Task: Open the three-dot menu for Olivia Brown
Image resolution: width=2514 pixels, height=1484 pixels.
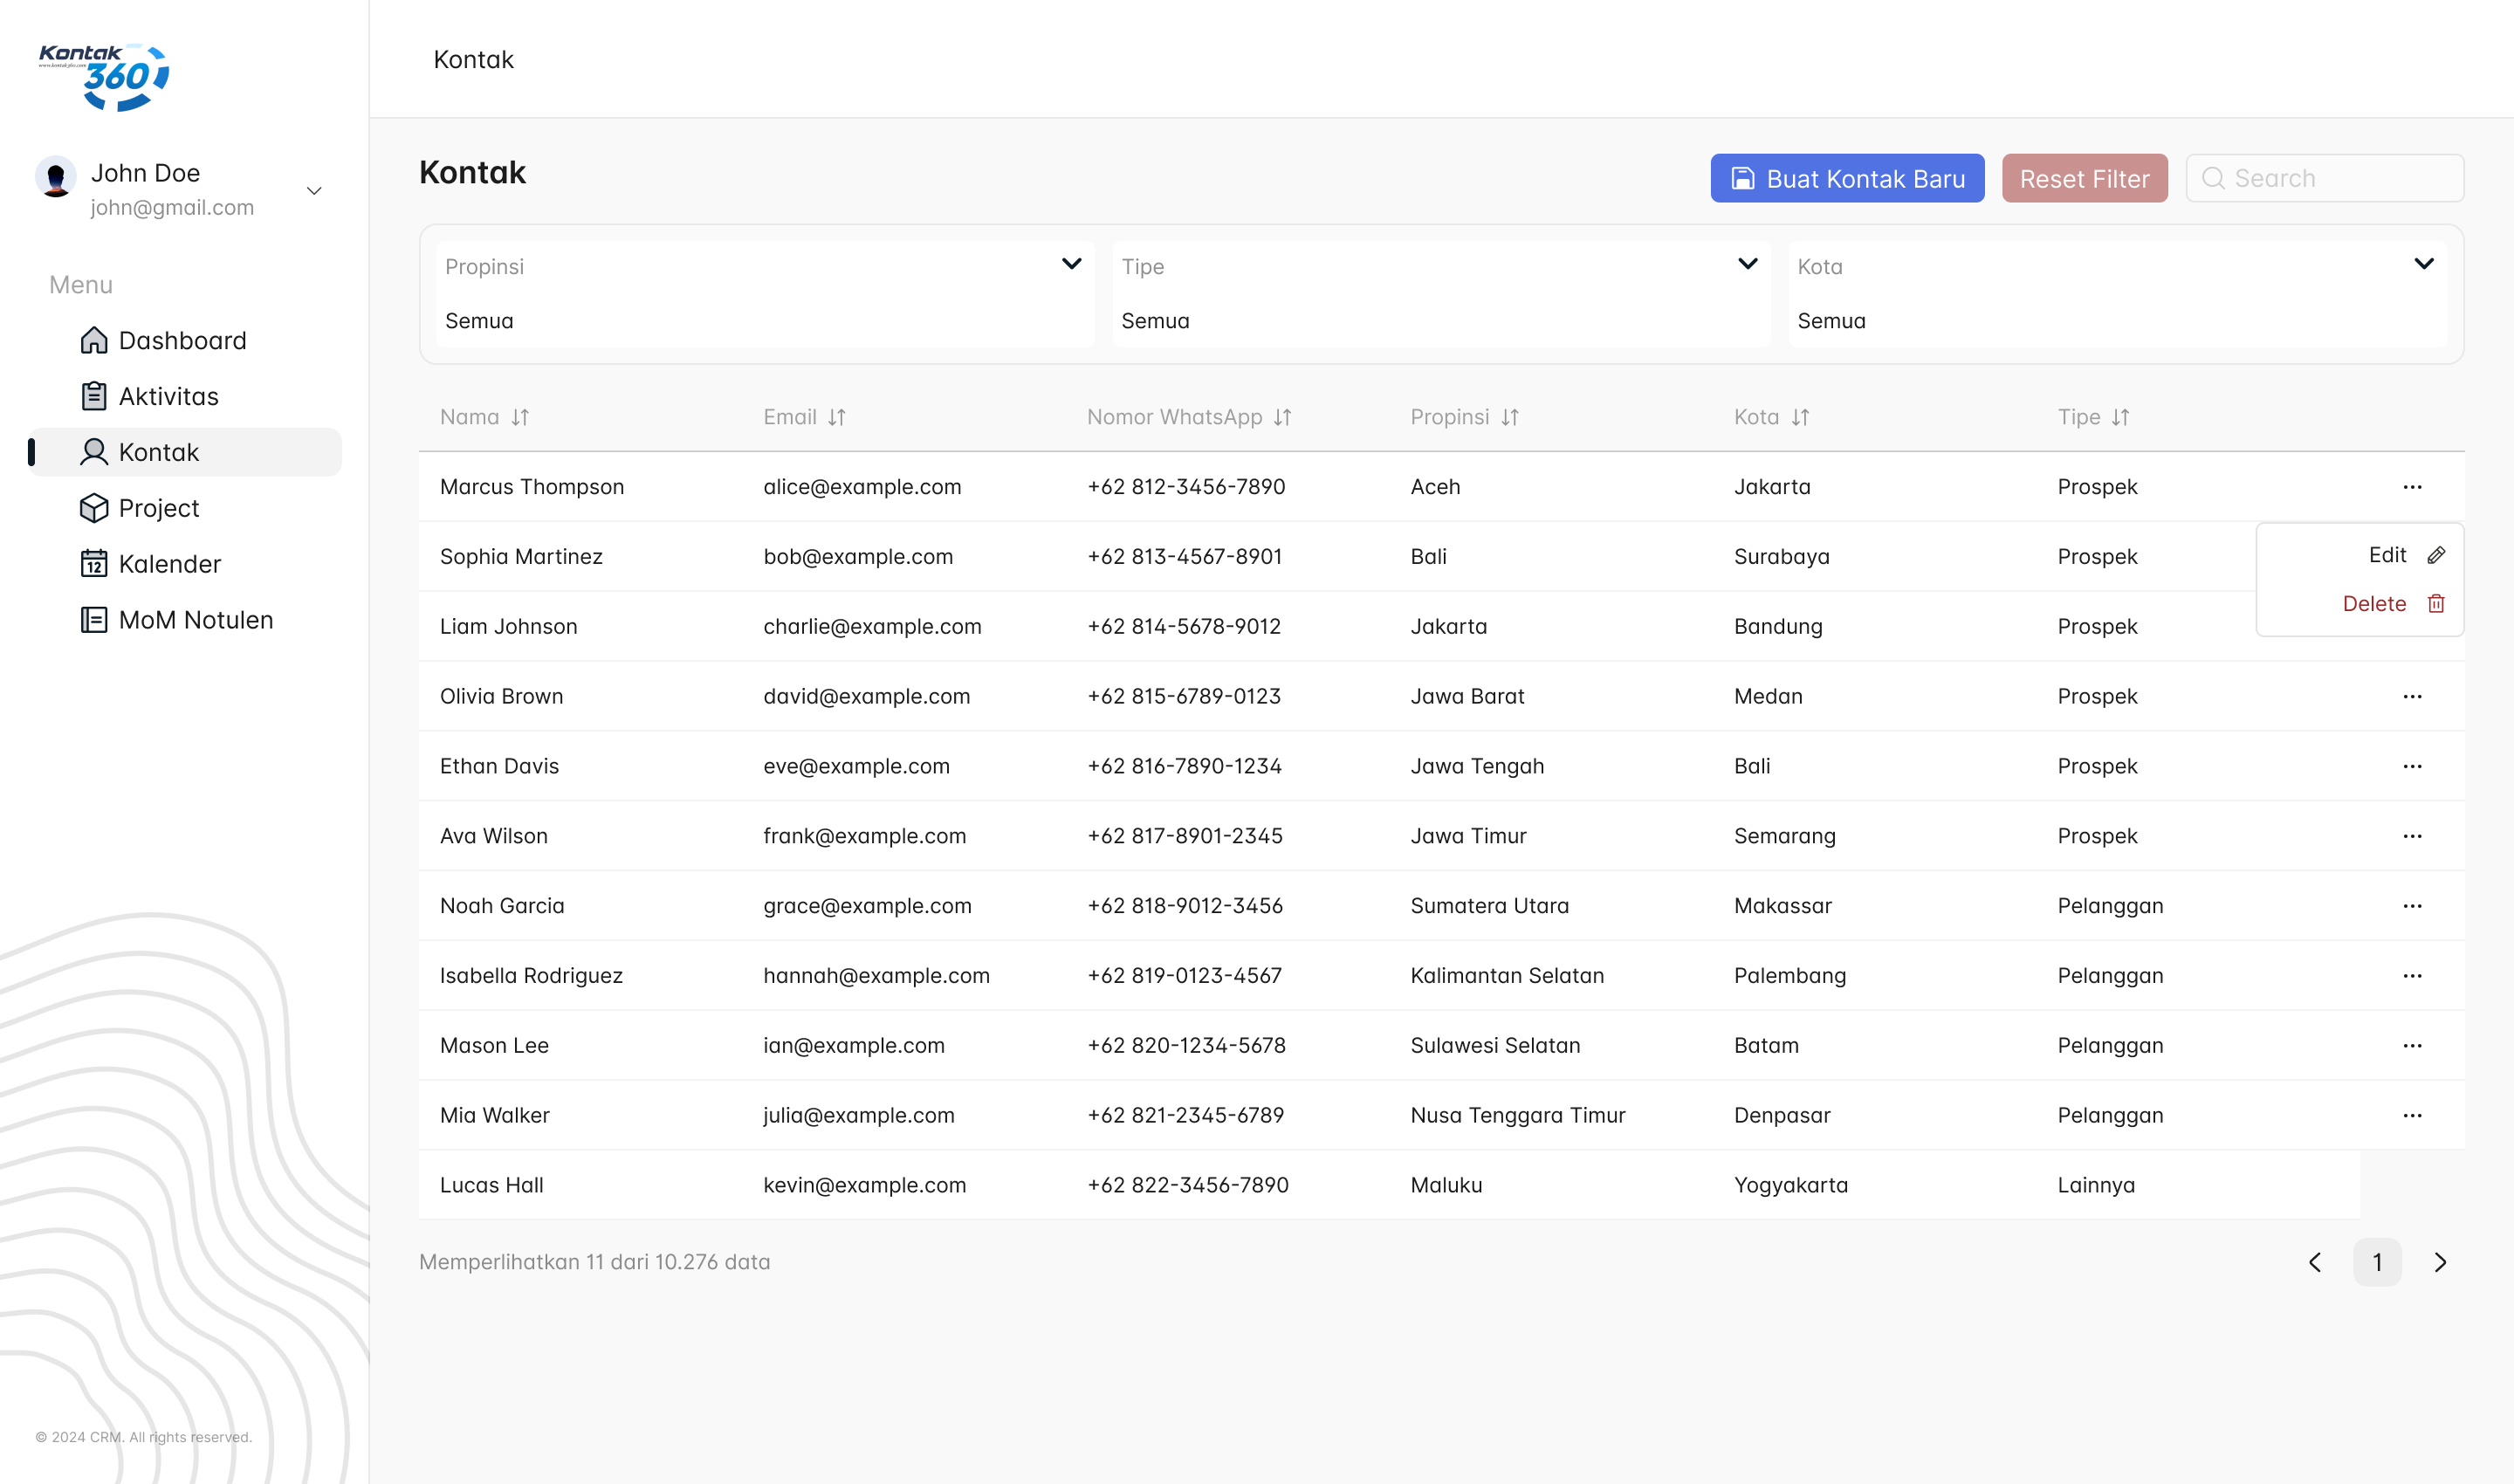Action: (2412, 696)
